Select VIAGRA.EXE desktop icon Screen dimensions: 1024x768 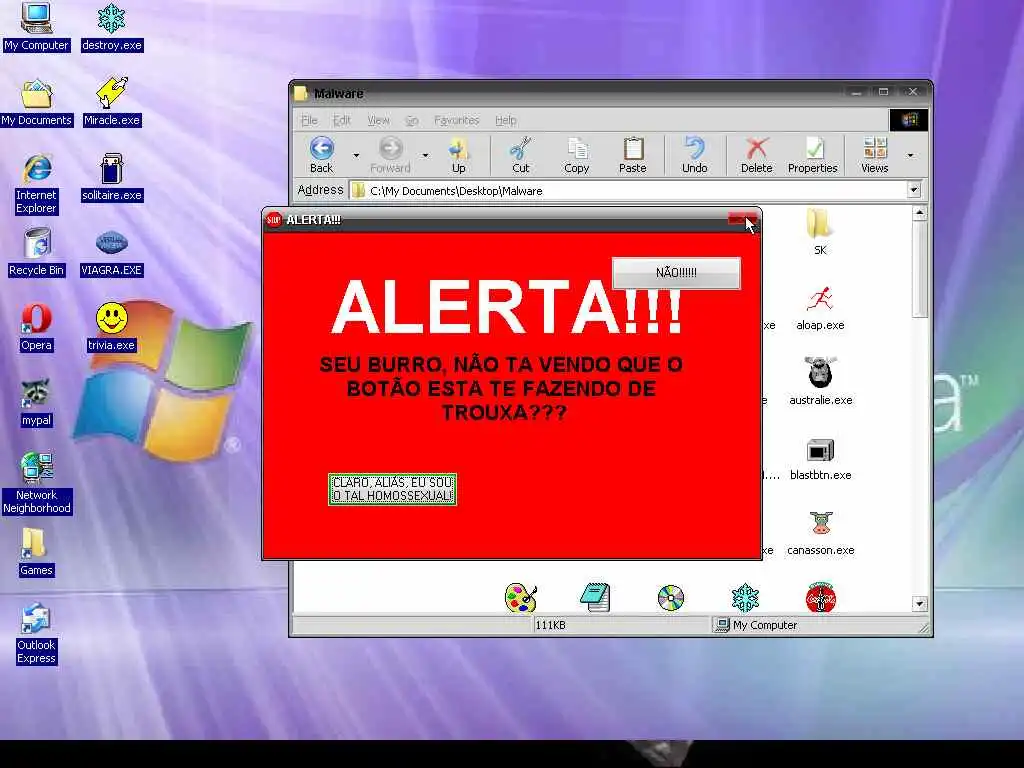point(112,253)
